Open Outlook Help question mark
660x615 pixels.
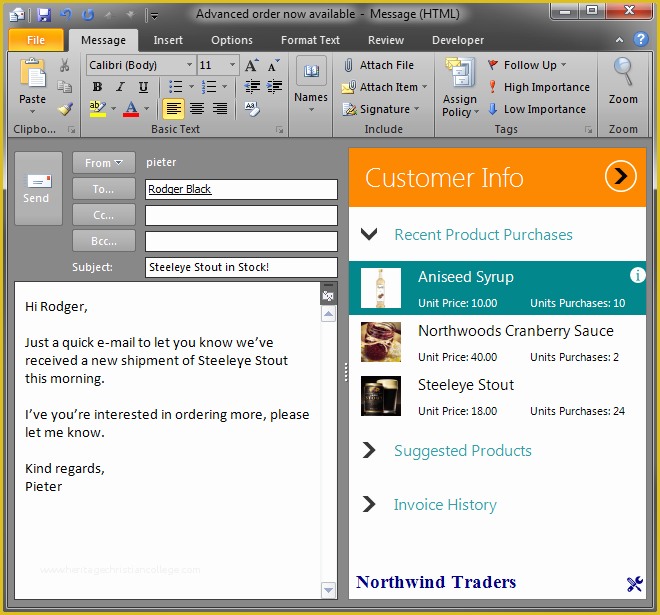[x=641, y=39]
